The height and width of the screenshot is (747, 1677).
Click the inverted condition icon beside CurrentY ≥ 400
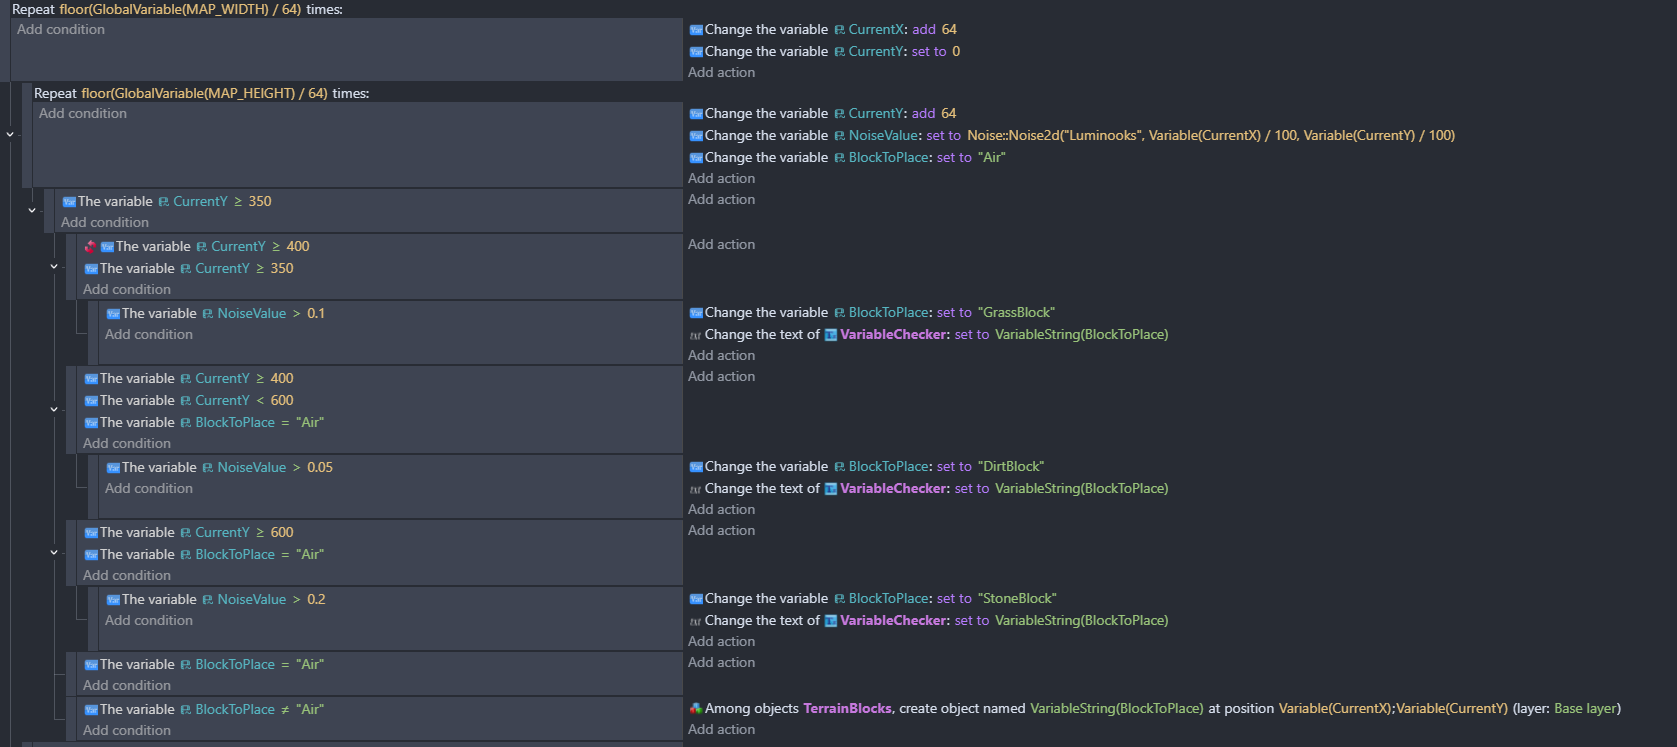[90, 246]
